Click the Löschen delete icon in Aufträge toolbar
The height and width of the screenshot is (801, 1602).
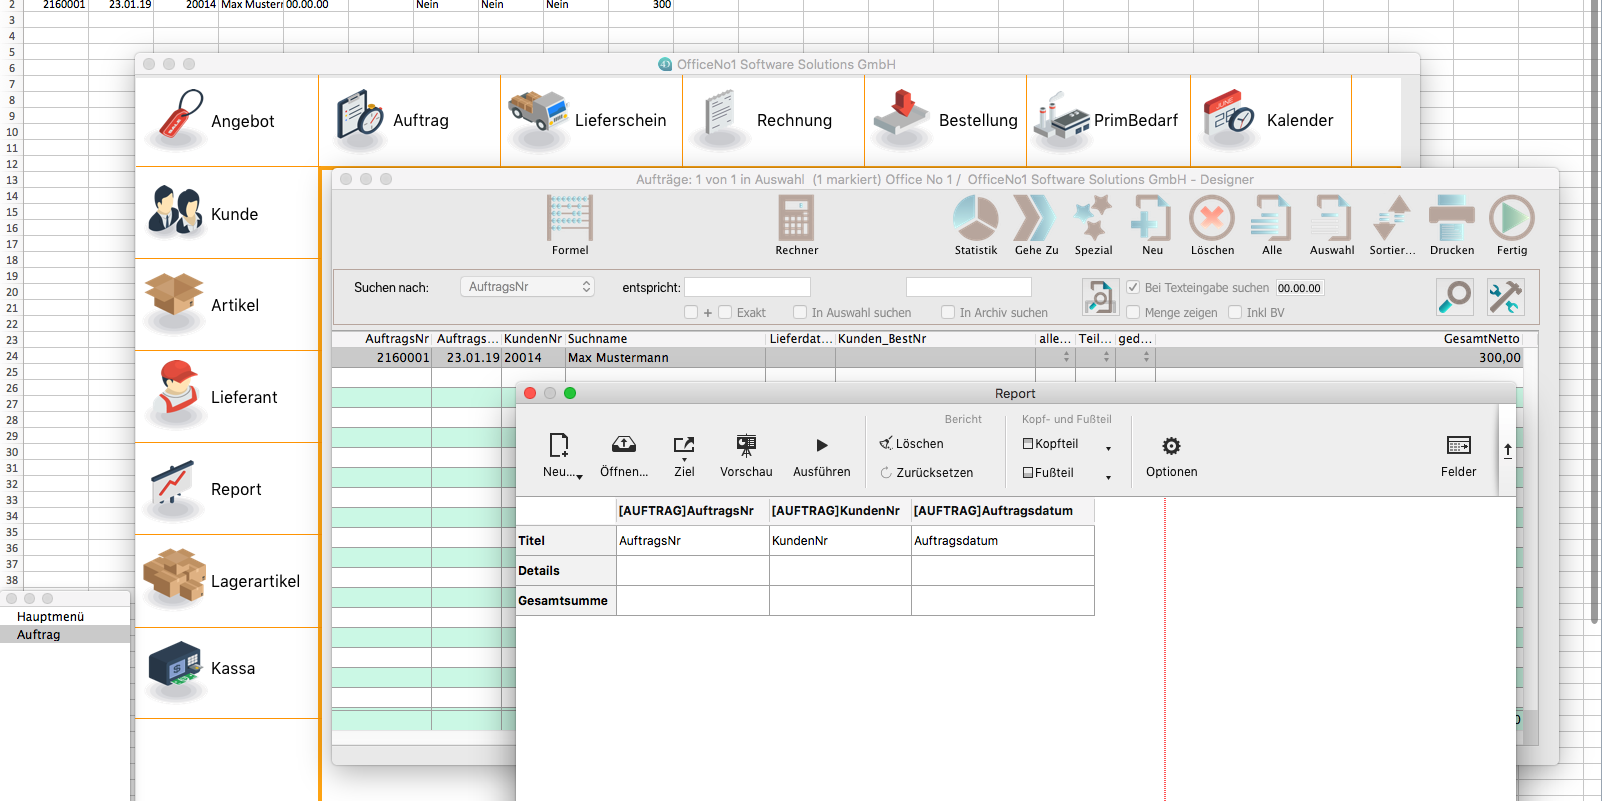[1212, 225]
